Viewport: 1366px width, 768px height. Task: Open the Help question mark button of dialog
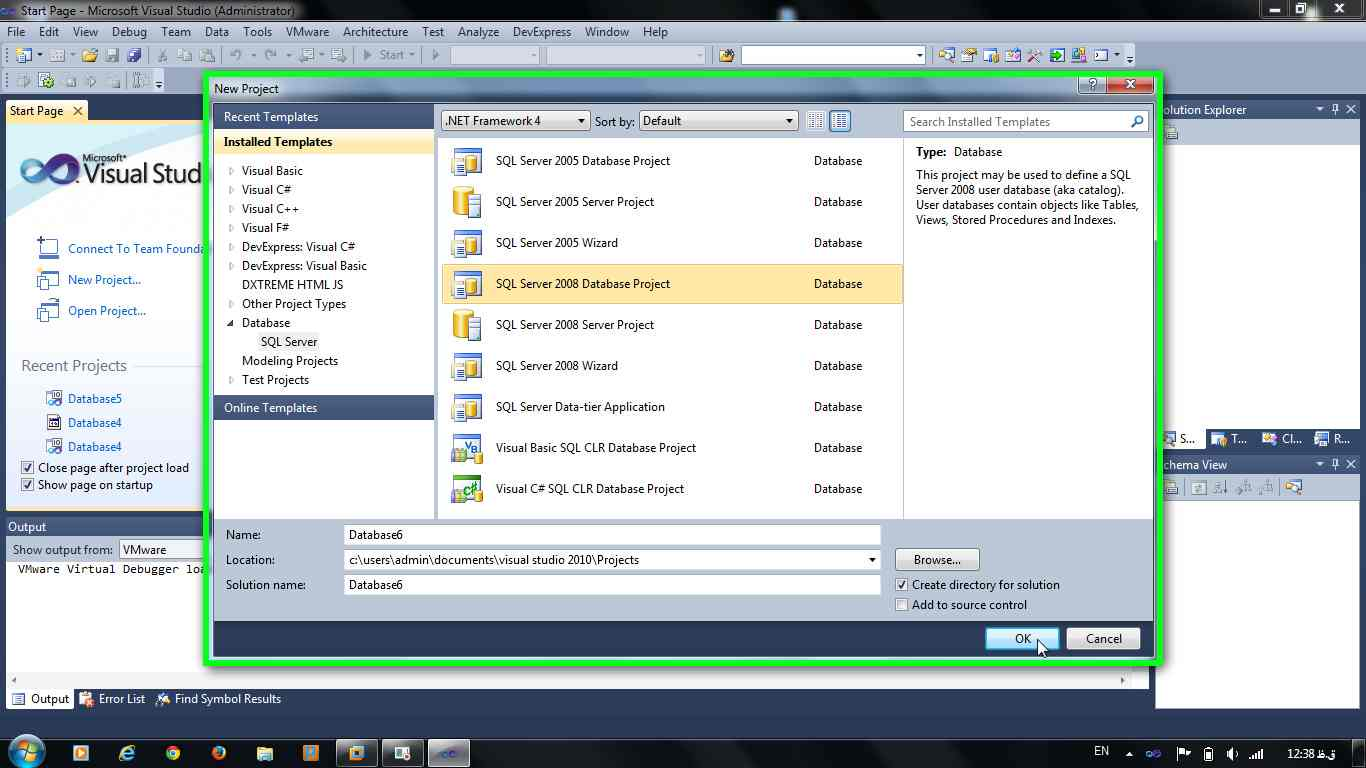pos(1092,85)
